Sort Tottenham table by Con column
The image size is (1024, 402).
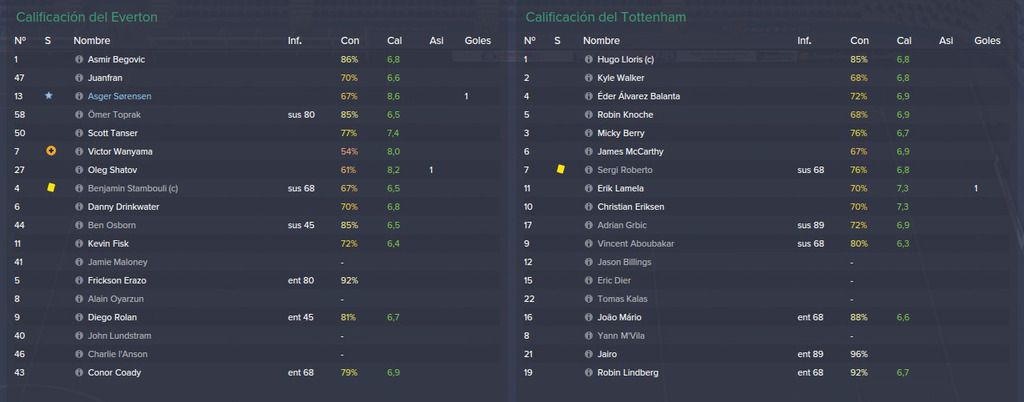tap(859, 40)
